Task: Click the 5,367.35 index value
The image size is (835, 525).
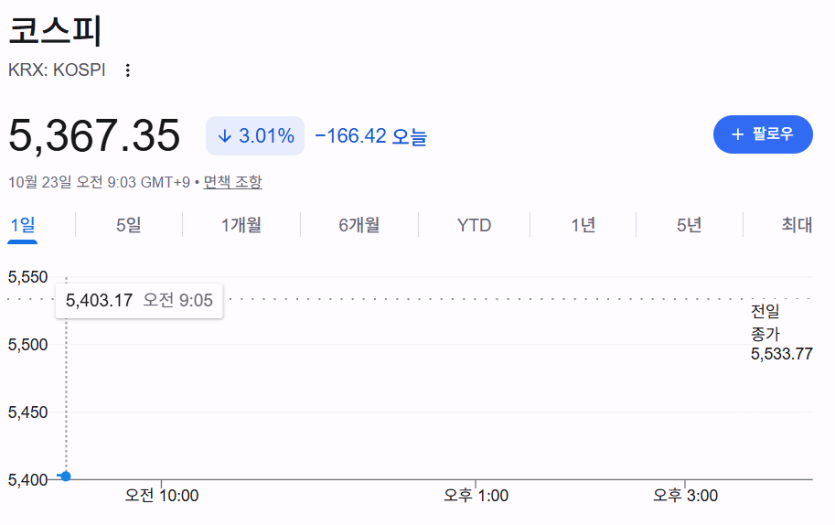Action: point(94,136)
